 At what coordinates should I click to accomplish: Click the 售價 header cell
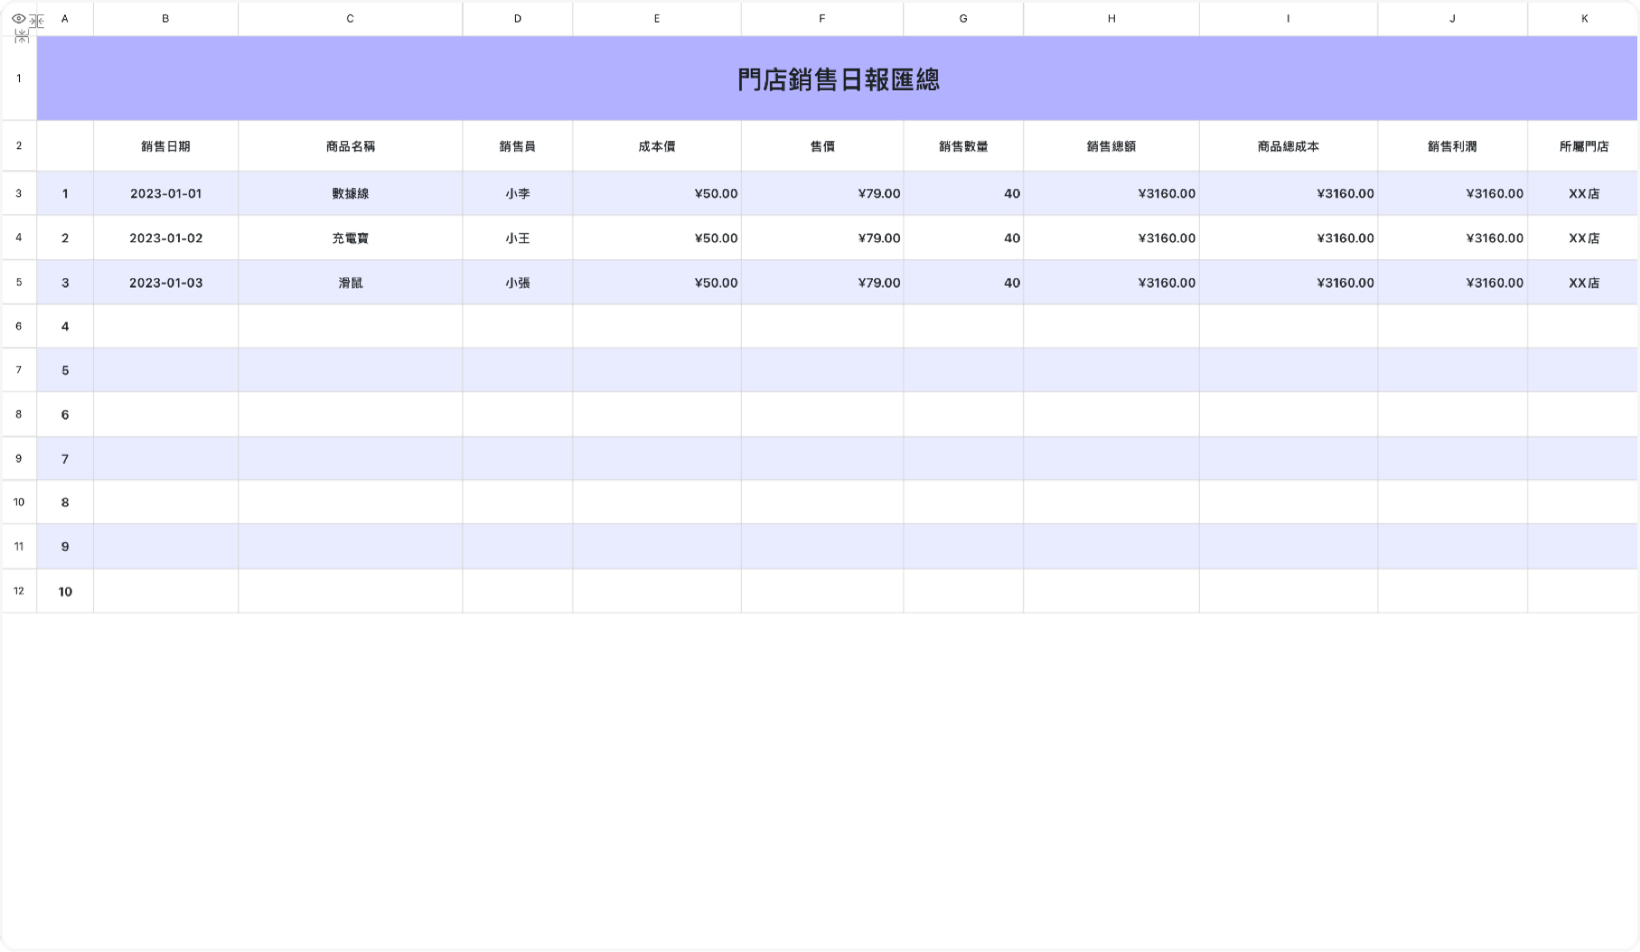(x=822, y=146)
